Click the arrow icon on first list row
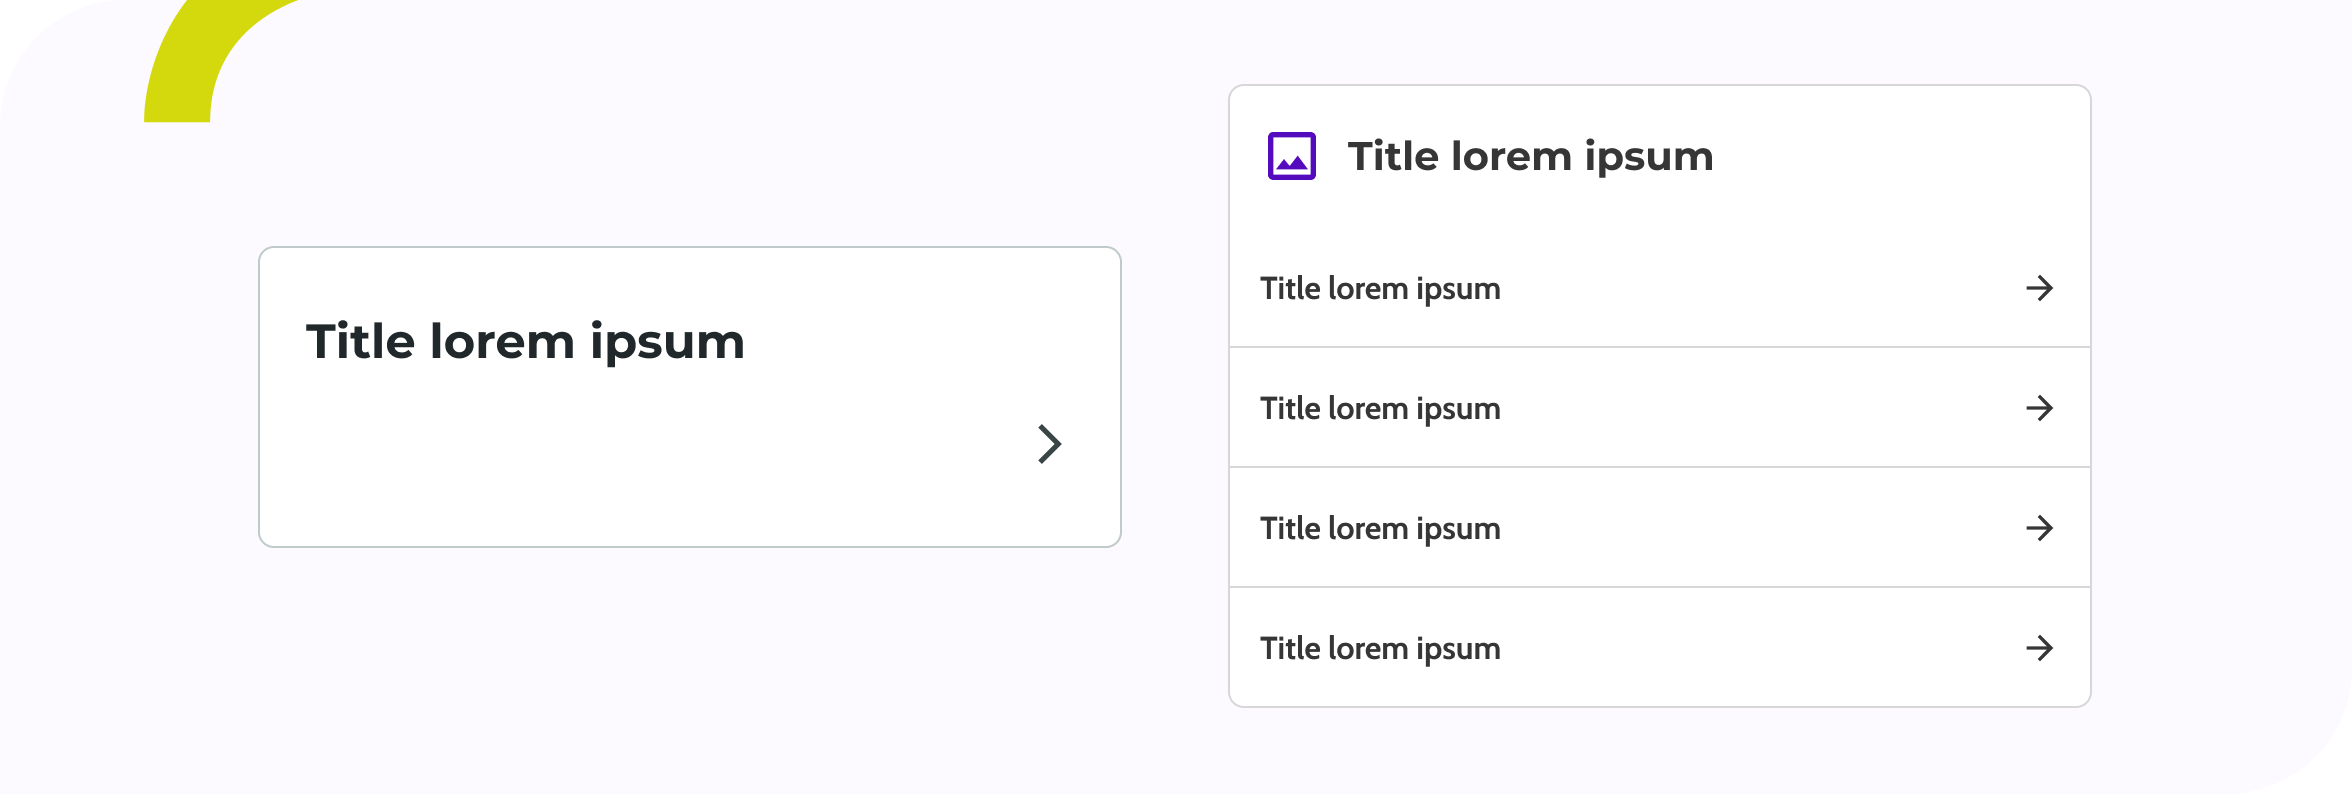 click(2039, 288)
